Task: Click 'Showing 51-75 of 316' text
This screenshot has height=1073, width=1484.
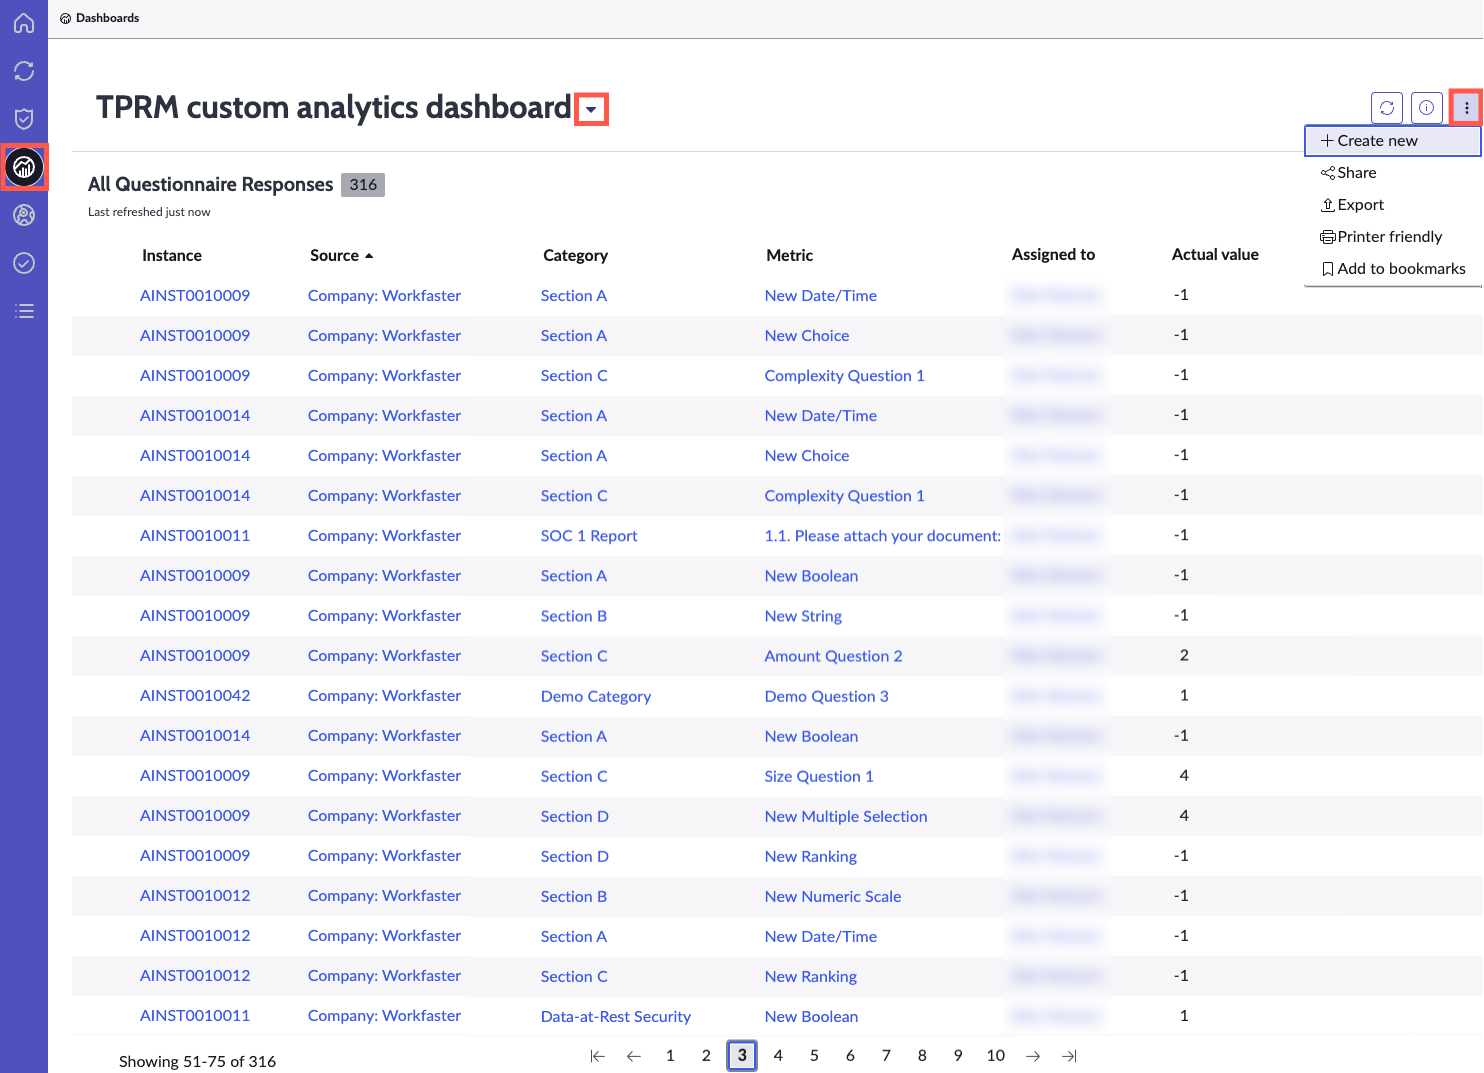Action: click(x=197, y=1062)
